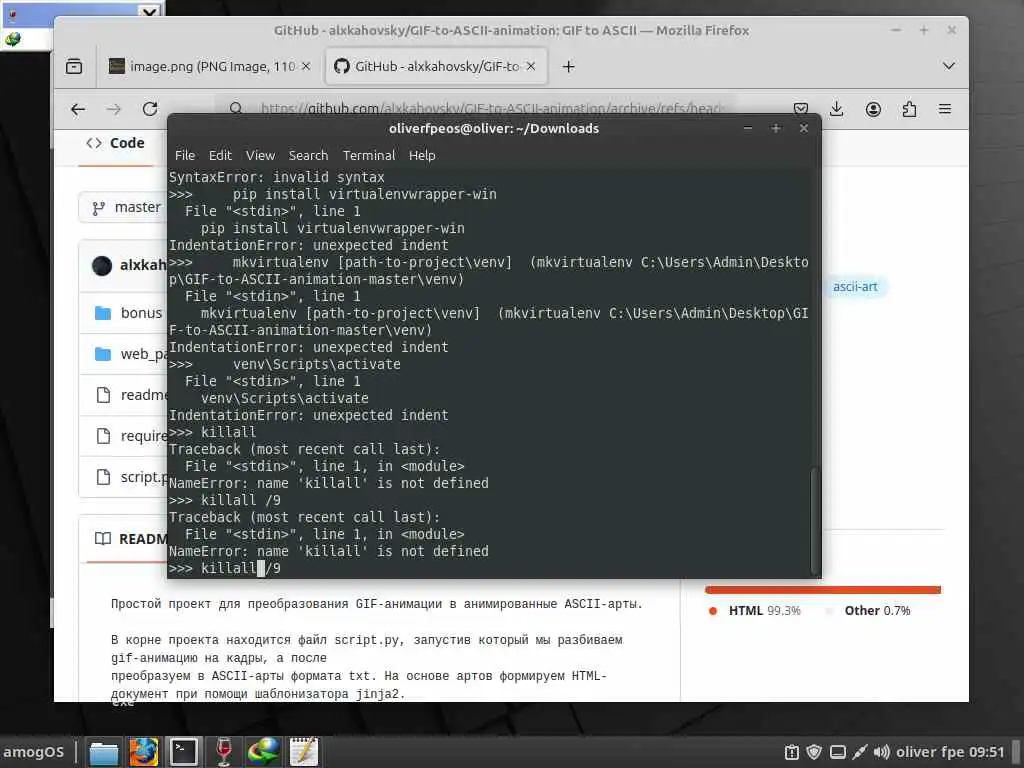Click the Other 0.7% language entry
The height and width of the screenshot is (768, 1024).
tap(869, 611)
